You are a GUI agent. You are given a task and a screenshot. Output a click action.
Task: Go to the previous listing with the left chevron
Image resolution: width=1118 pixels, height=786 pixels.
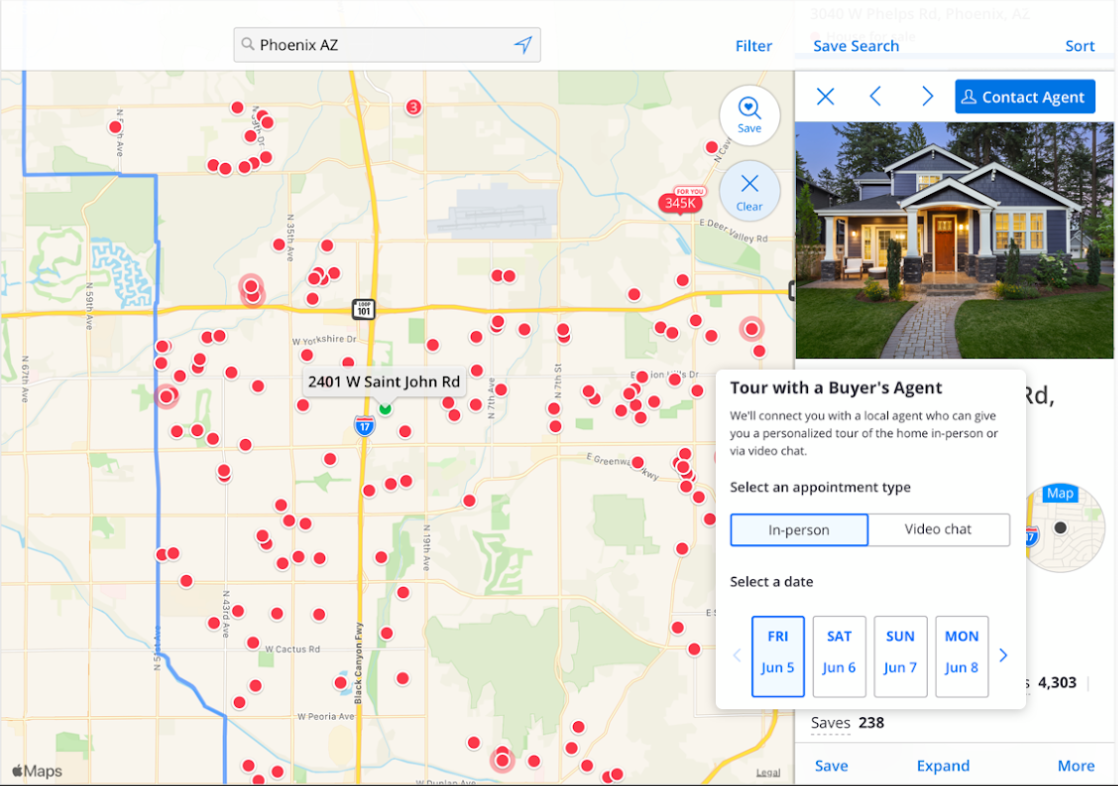(876, 96)
